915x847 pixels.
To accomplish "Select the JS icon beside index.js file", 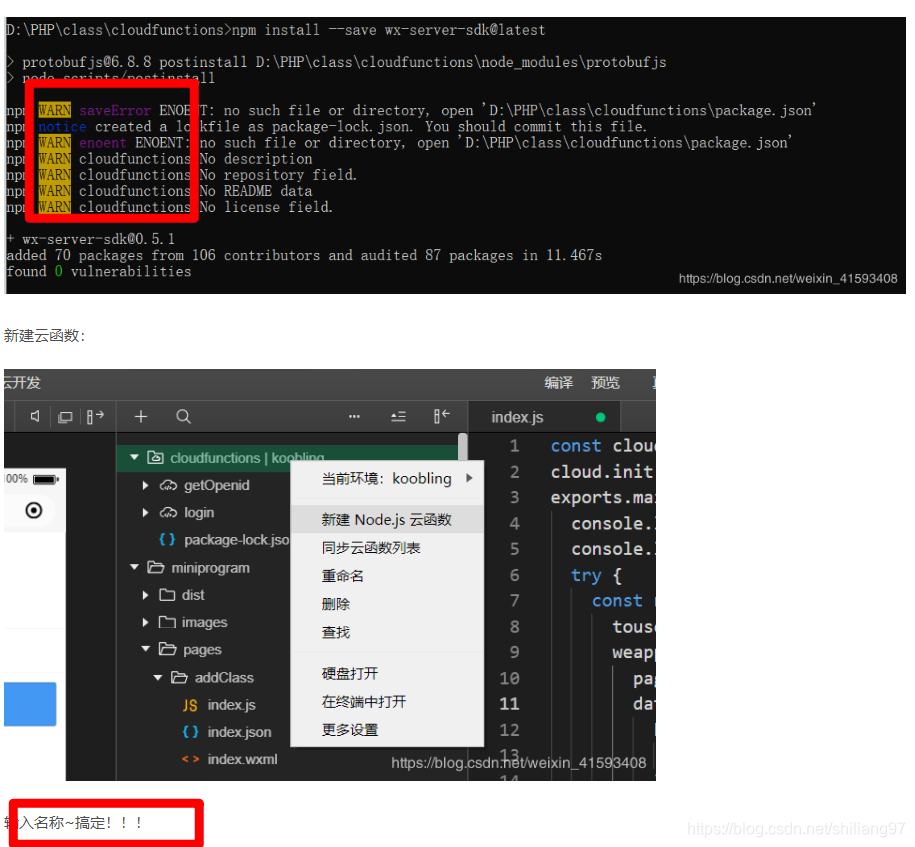I will [191, 703].
